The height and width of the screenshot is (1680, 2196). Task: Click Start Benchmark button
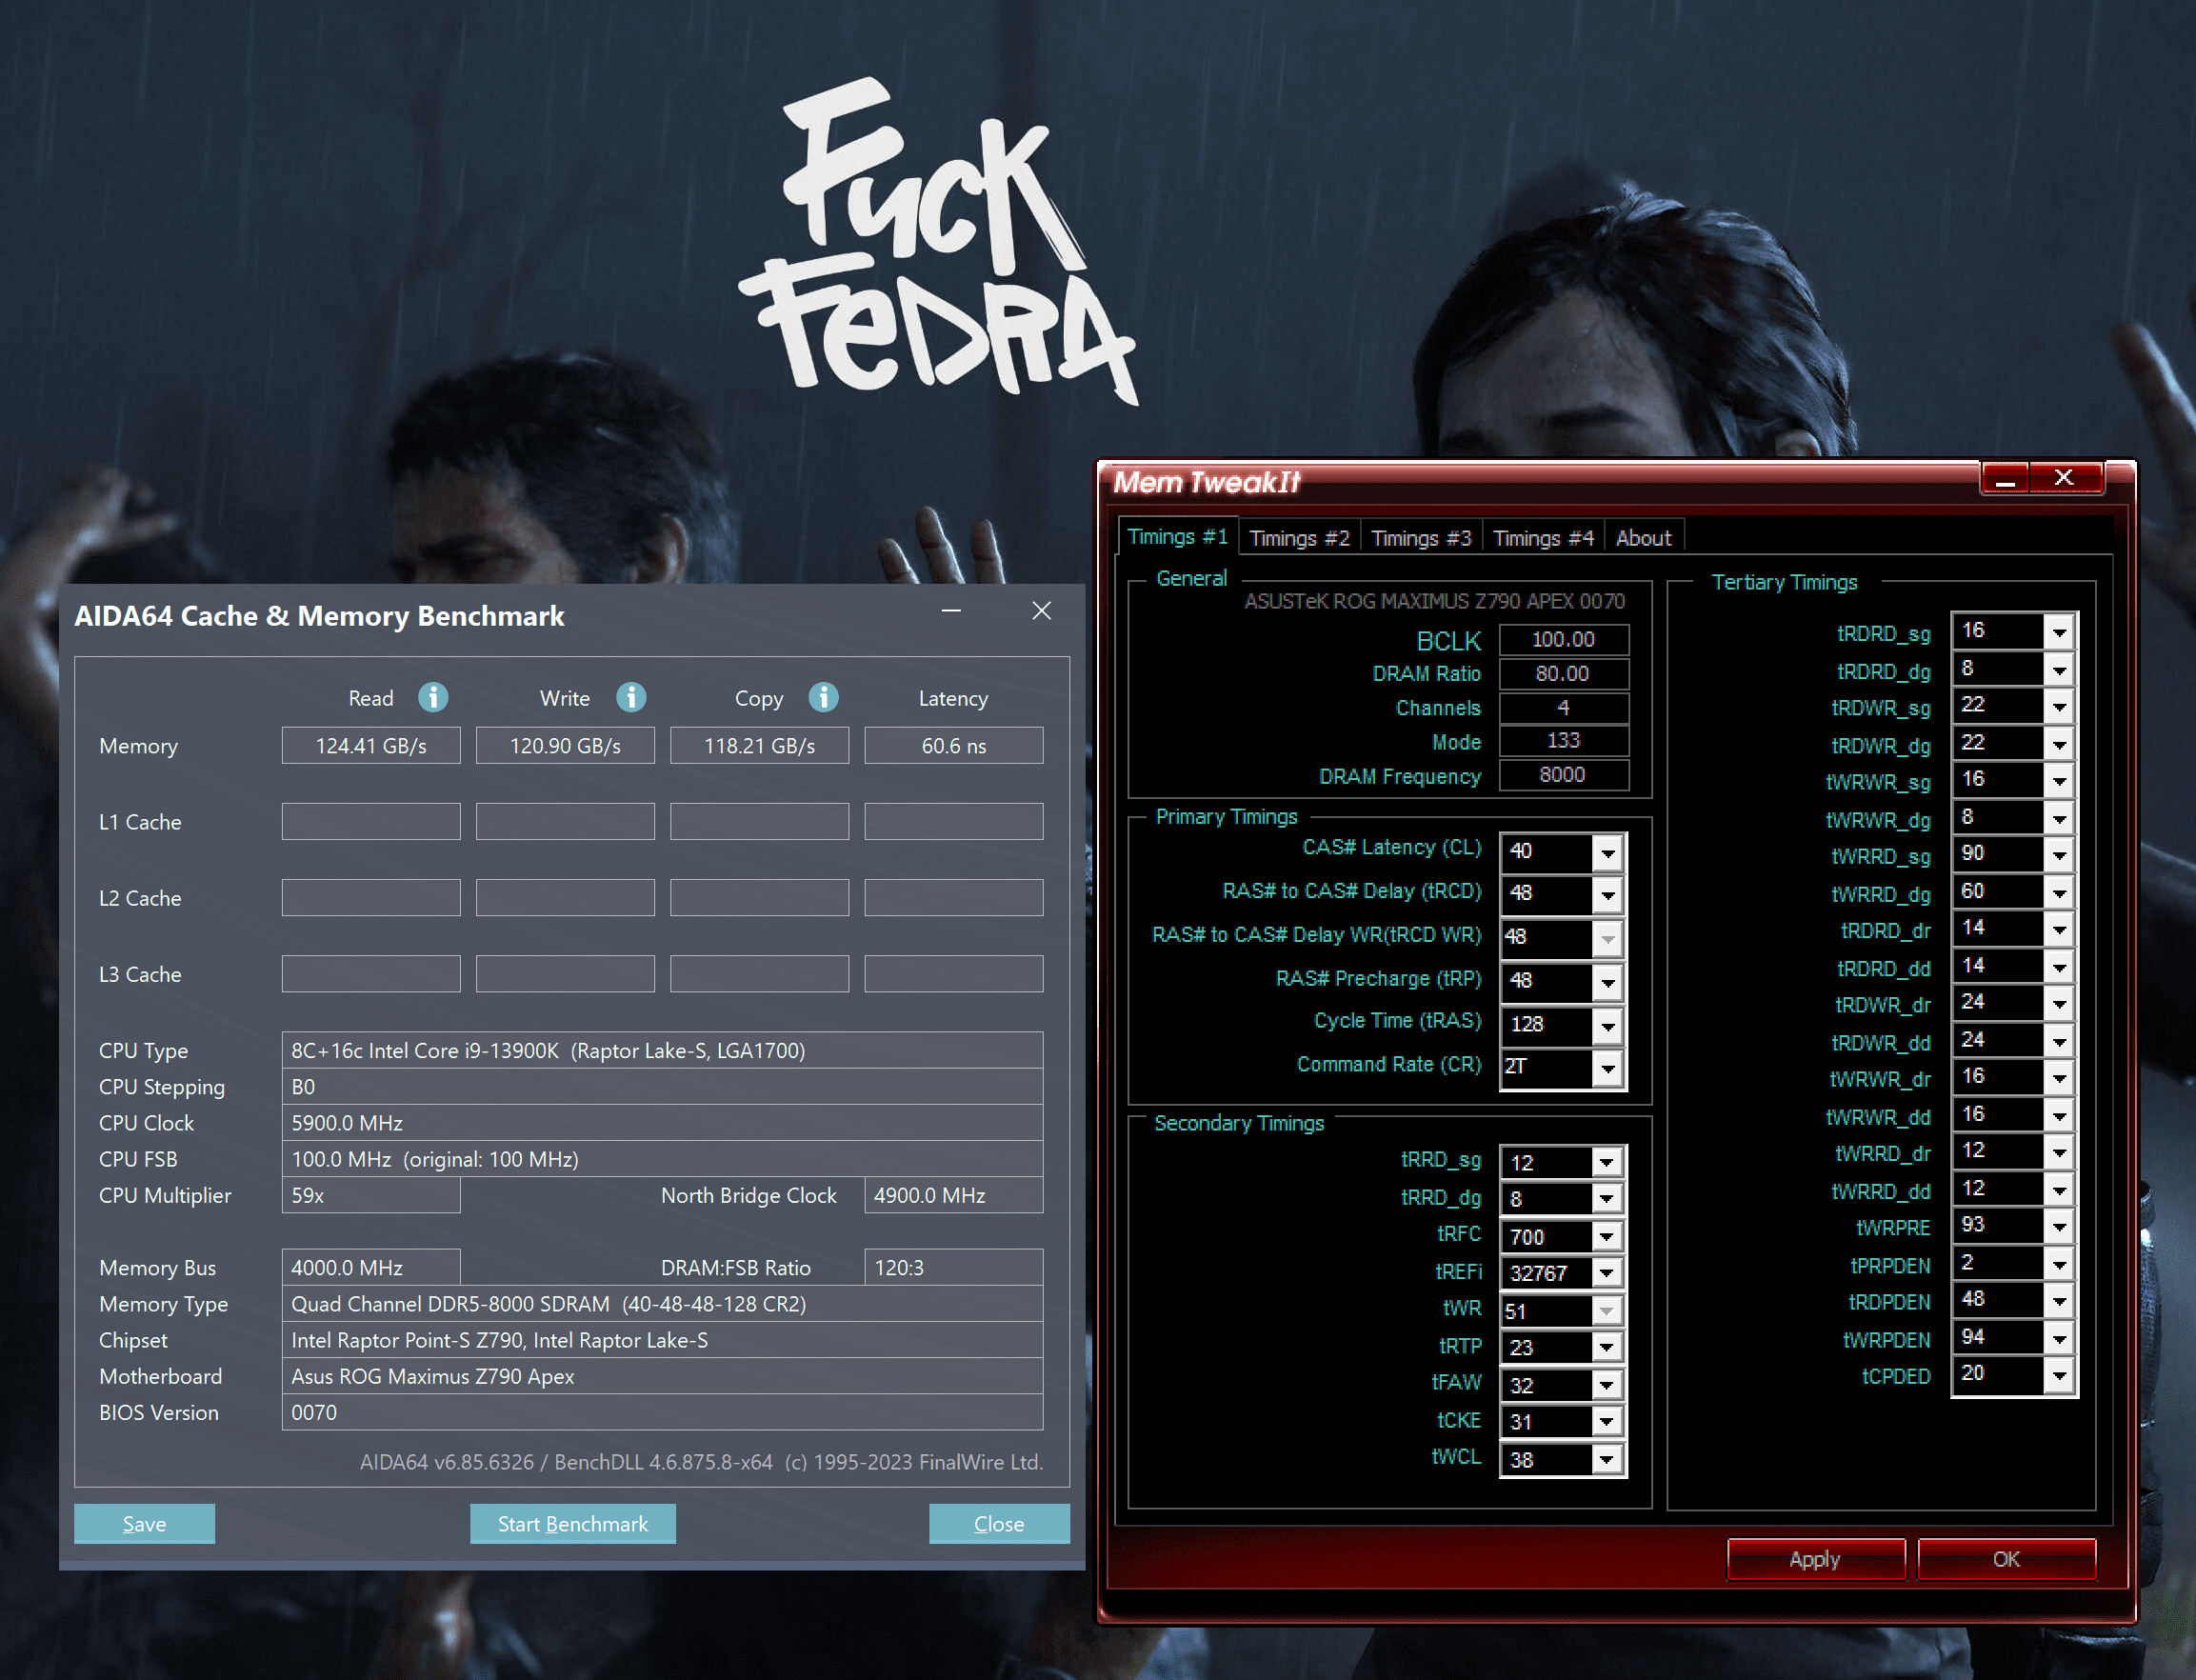573,1524
